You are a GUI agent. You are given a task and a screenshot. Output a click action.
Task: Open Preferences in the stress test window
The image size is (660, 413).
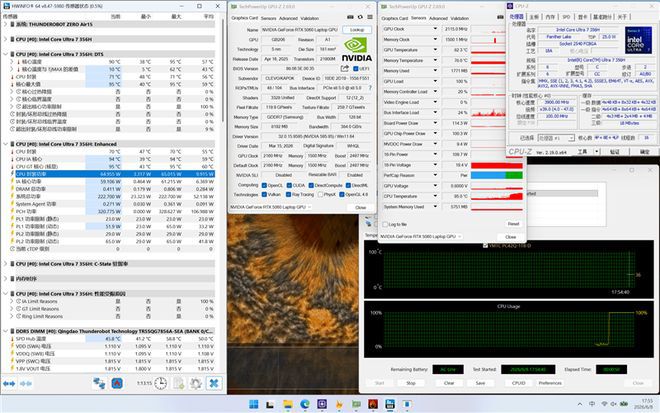(550, 383)
